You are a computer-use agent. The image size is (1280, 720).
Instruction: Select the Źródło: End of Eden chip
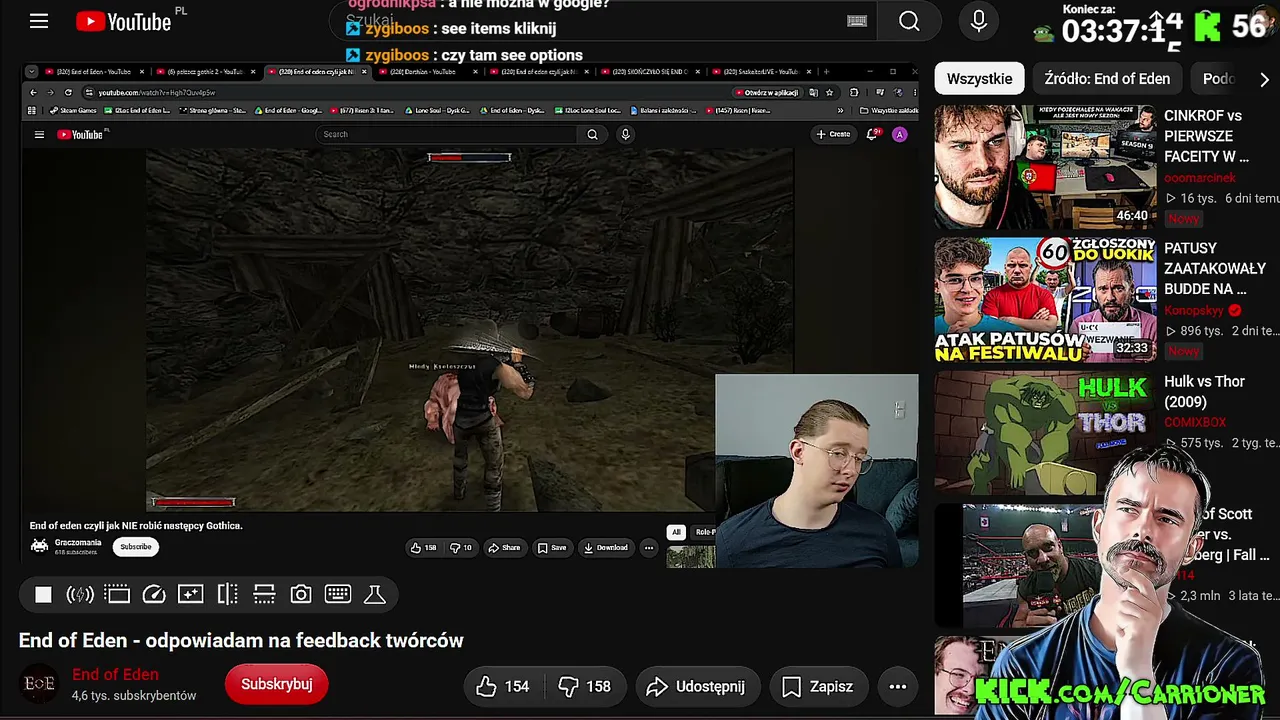point(1107,78)
